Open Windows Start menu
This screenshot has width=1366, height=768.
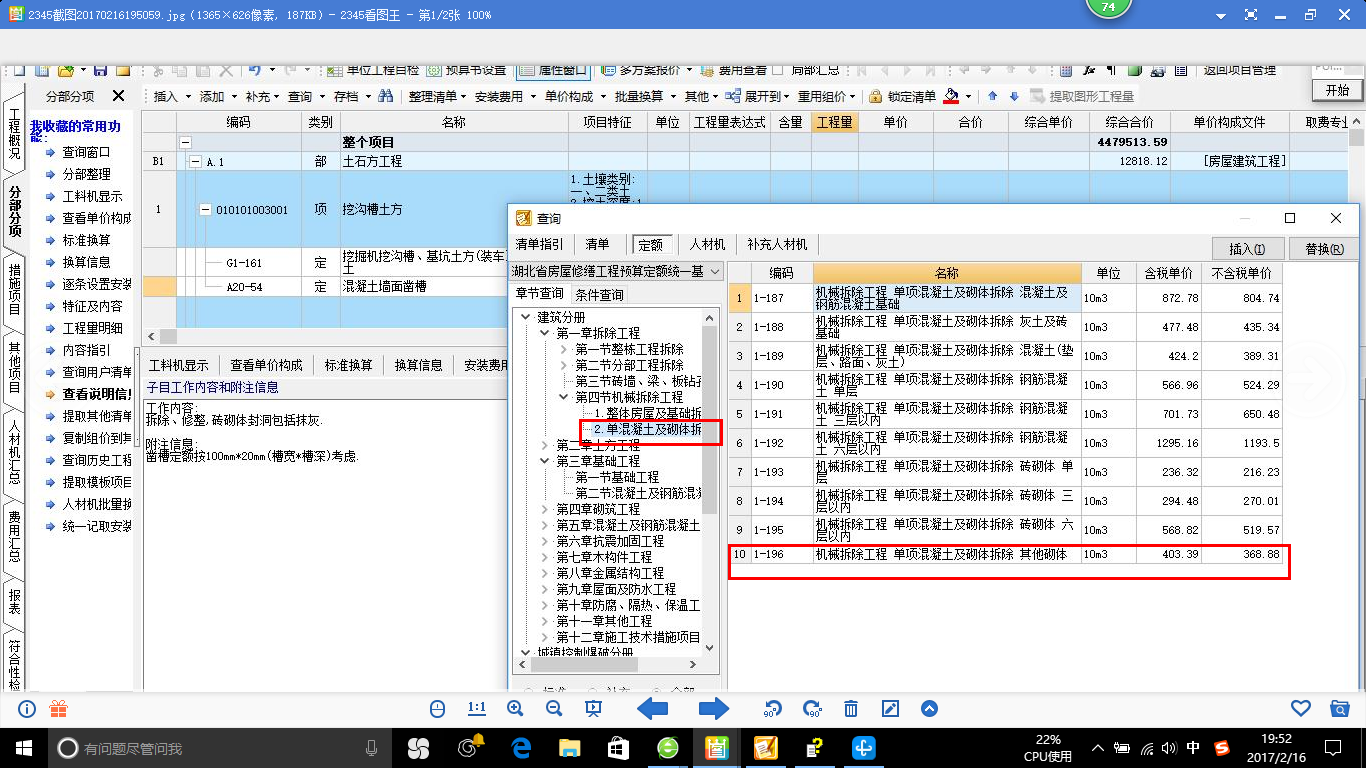point(23,747)
